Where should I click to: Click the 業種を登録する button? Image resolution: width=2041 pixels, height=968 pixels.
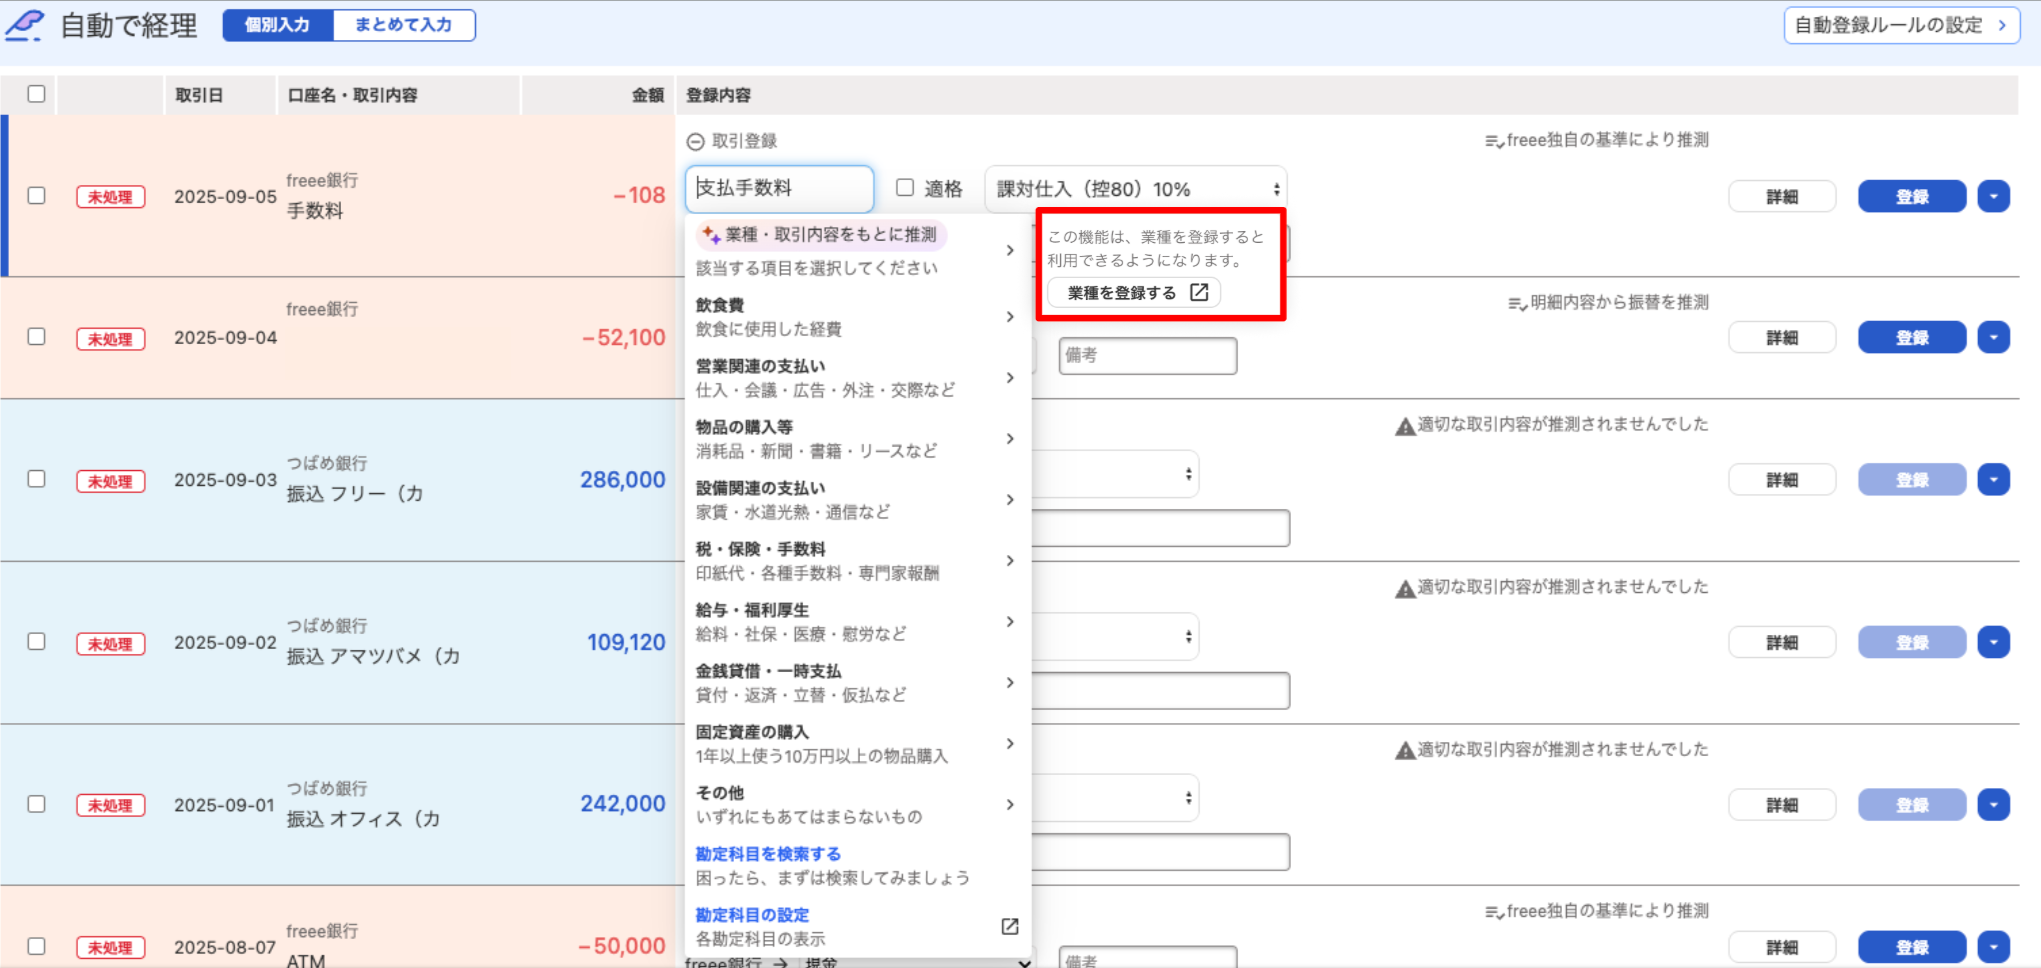point(1134,293)
